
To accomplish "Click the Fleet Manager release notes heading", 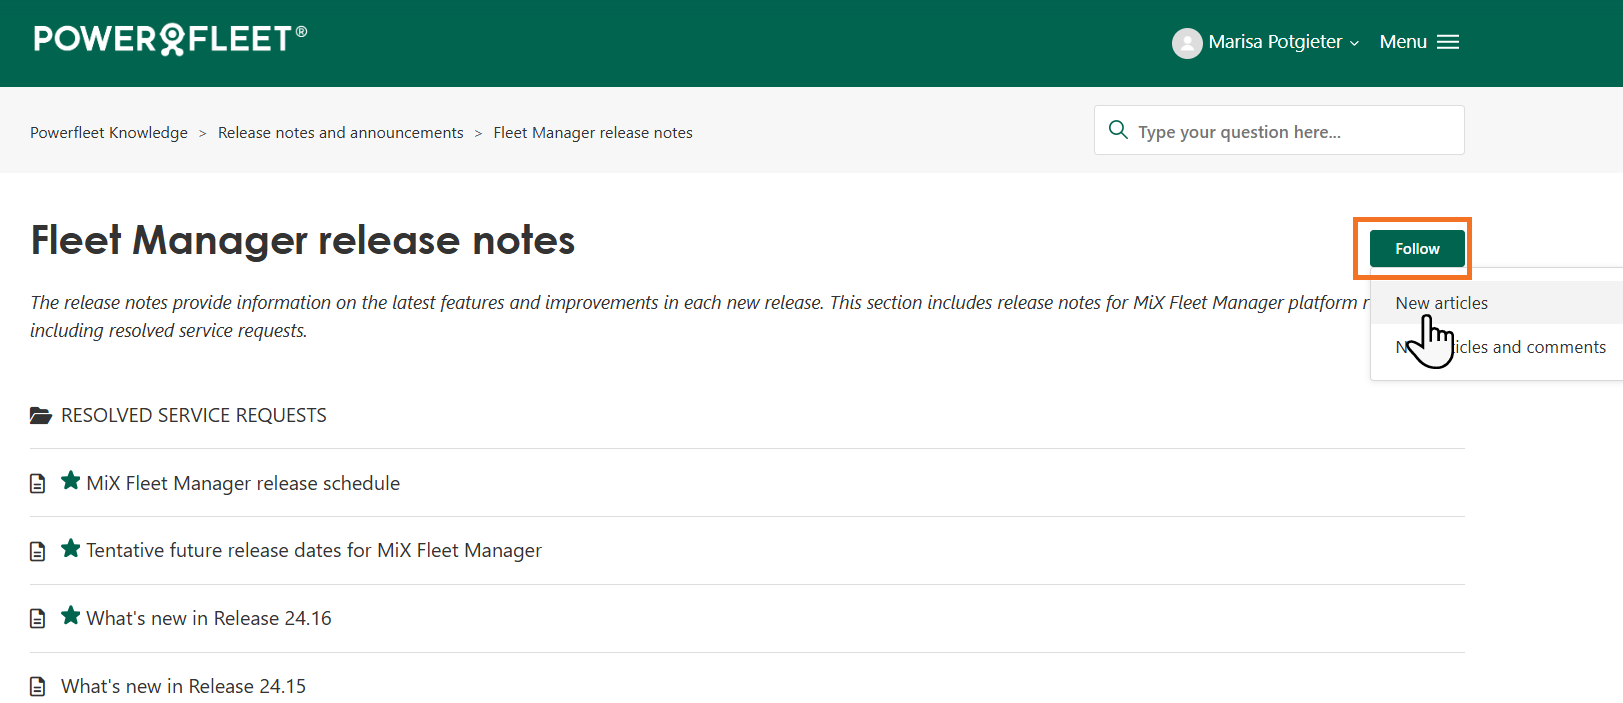I will [x=303, y=240].
